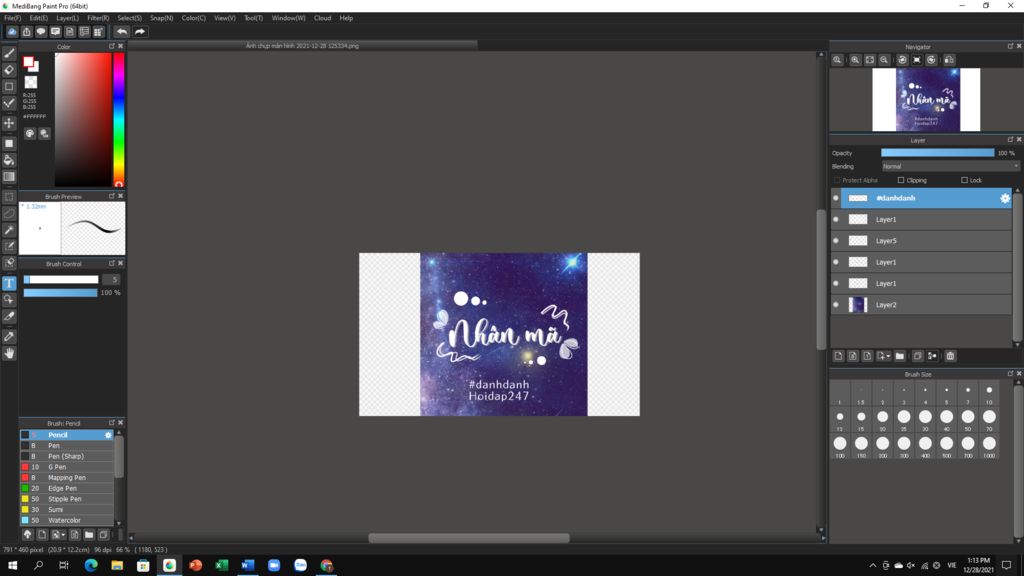The width and height of the screenshot is (1024, 576).
Task: Select the rectangular Select tool
Action: tap(9, 197)
